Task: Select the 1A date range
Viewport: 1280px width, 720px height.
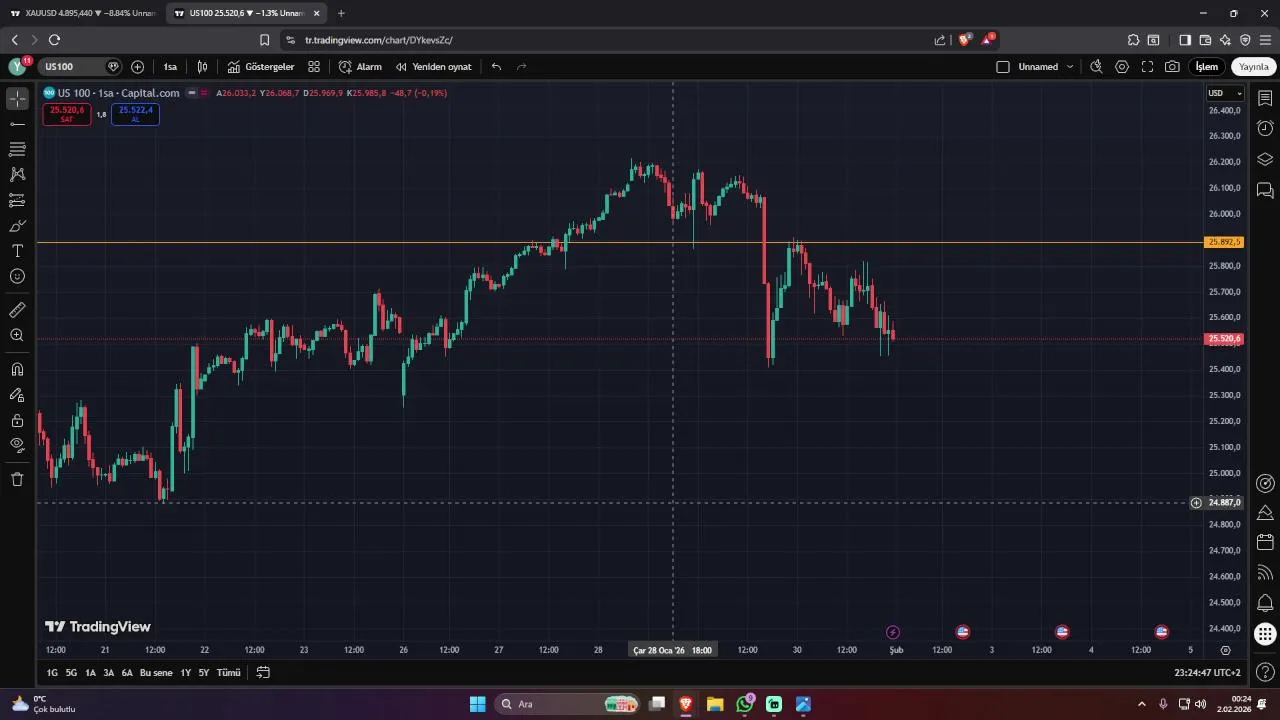Action: click(x=90, y=673)
